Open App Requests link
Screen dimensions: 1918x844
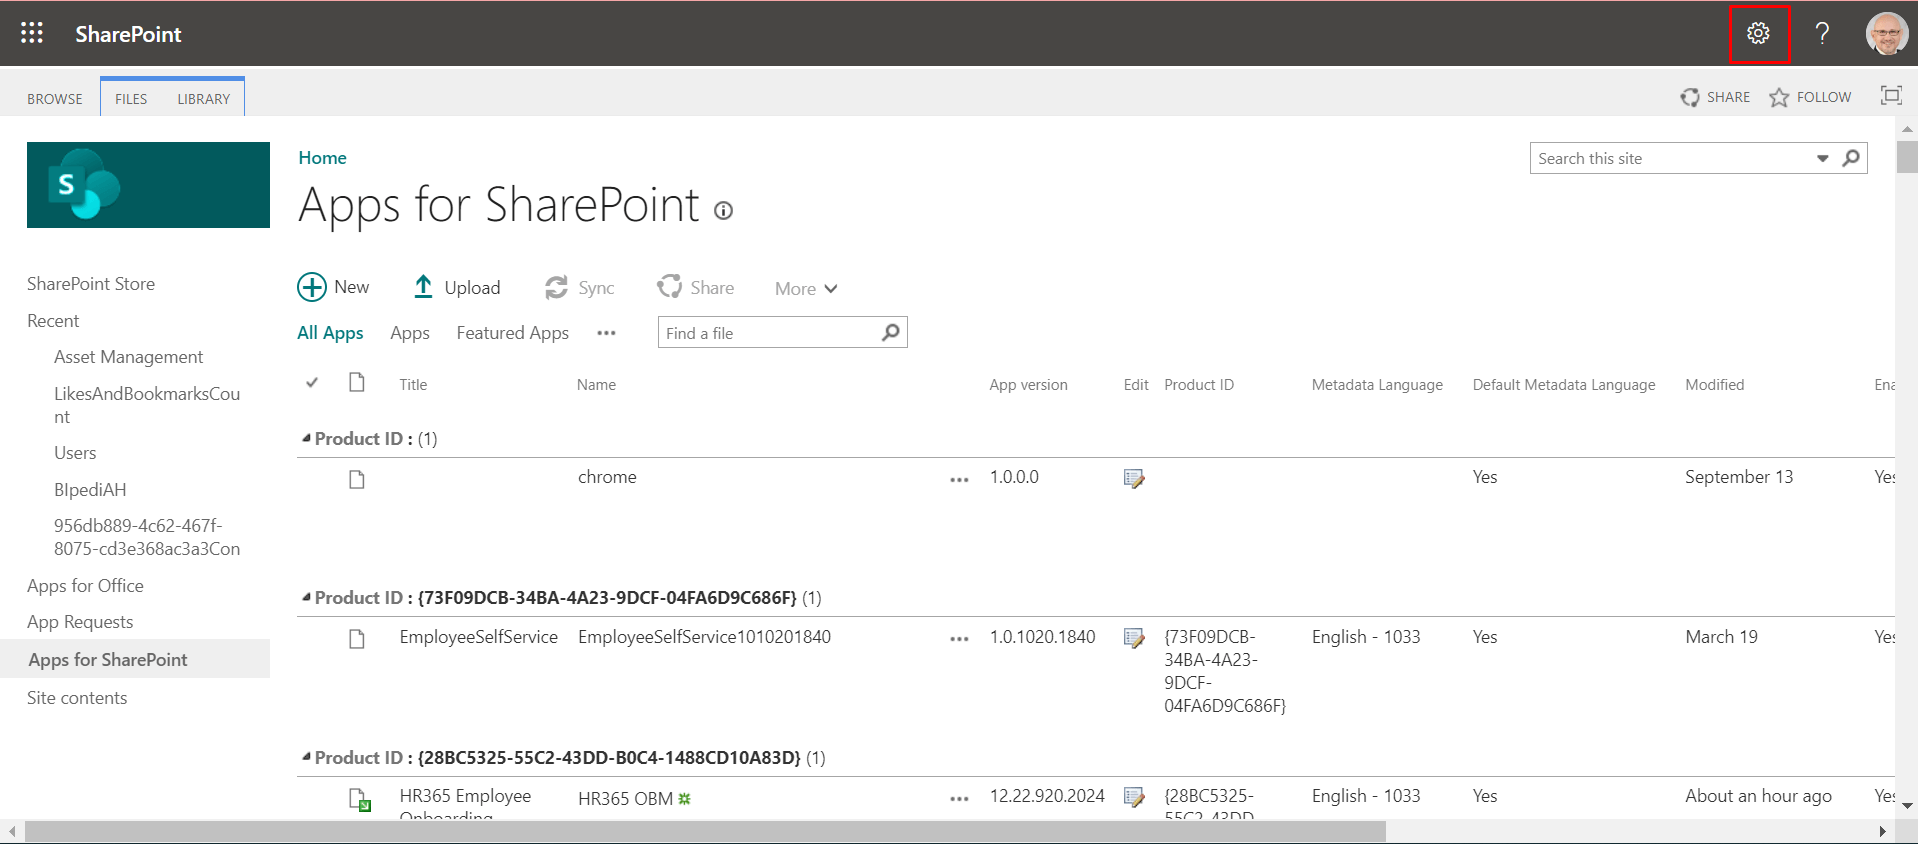(x=80, y=622)
